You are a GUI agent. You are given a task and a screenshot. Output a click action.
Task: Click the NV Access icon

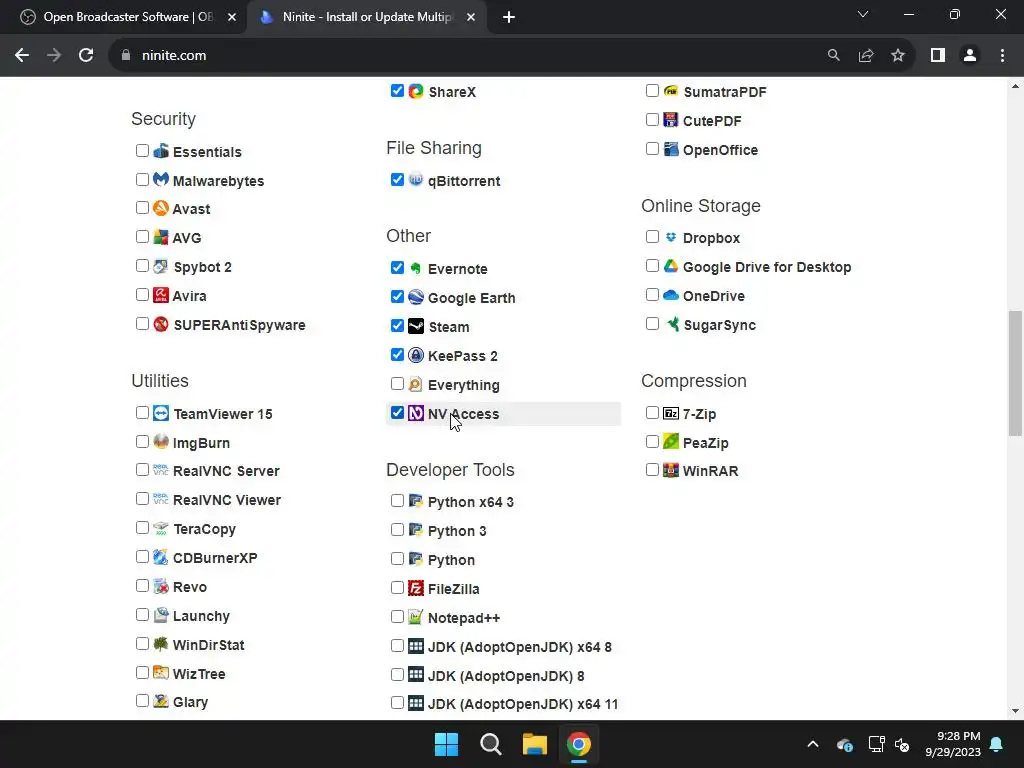point(416,413)
